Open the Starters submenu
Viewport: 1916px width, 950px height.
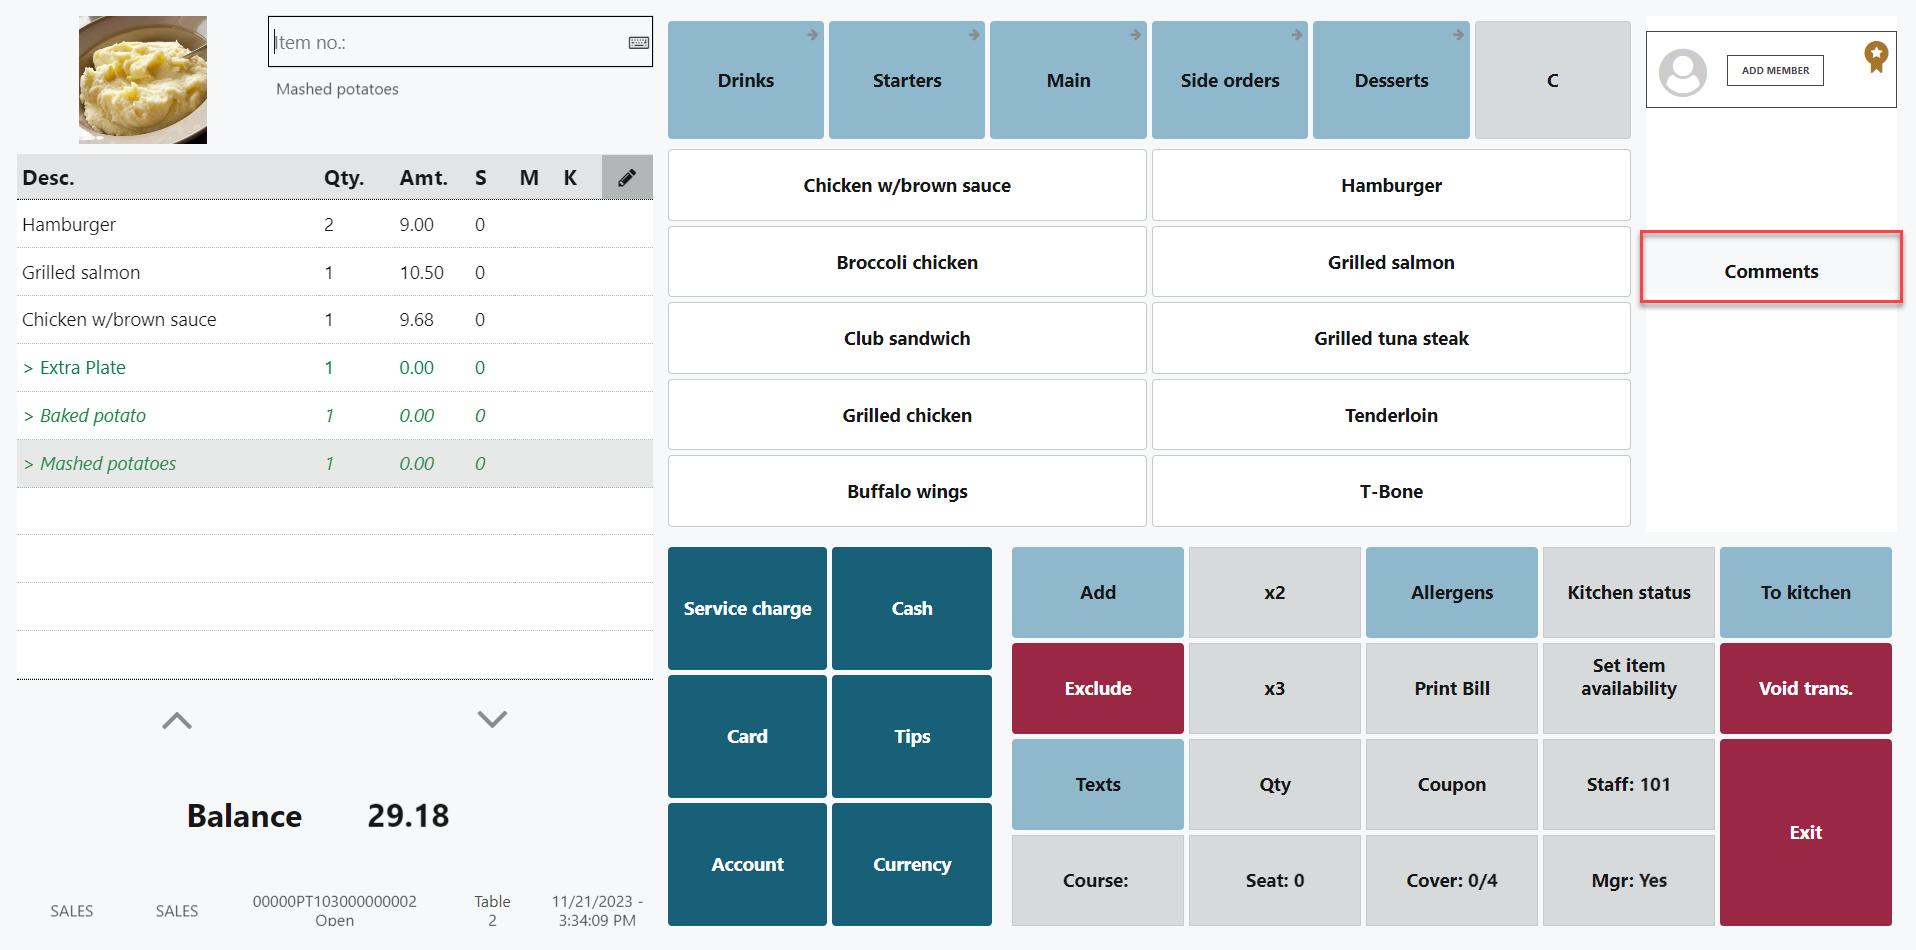[x=907, y=80]
